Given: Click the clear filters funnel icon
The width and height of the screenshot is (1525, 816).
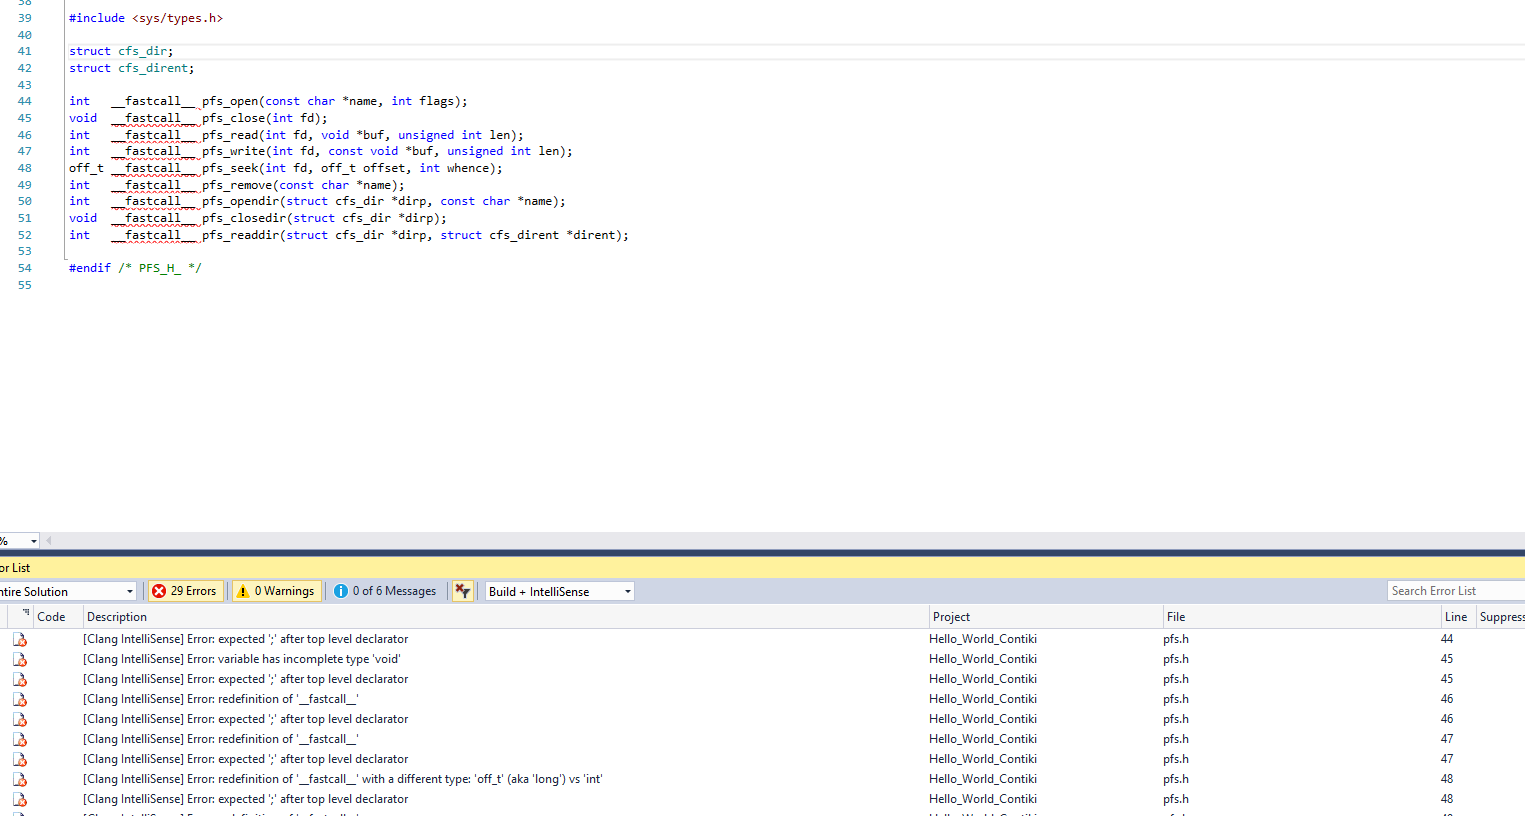Looking at the screenshot, I should (462, 591).
